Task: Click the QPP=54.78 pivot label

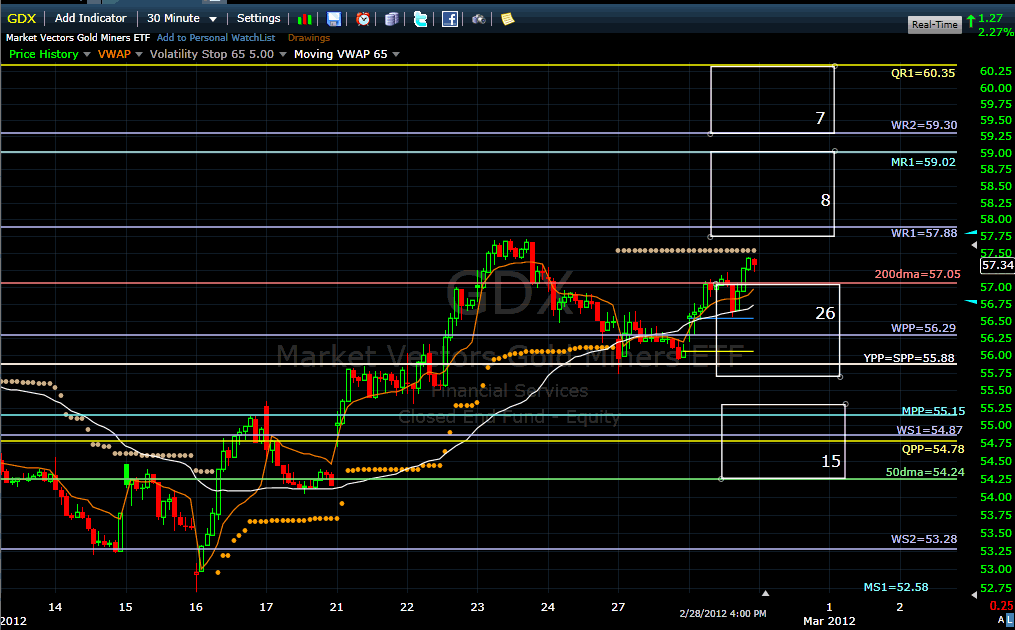Action: (x=933, y=449)
